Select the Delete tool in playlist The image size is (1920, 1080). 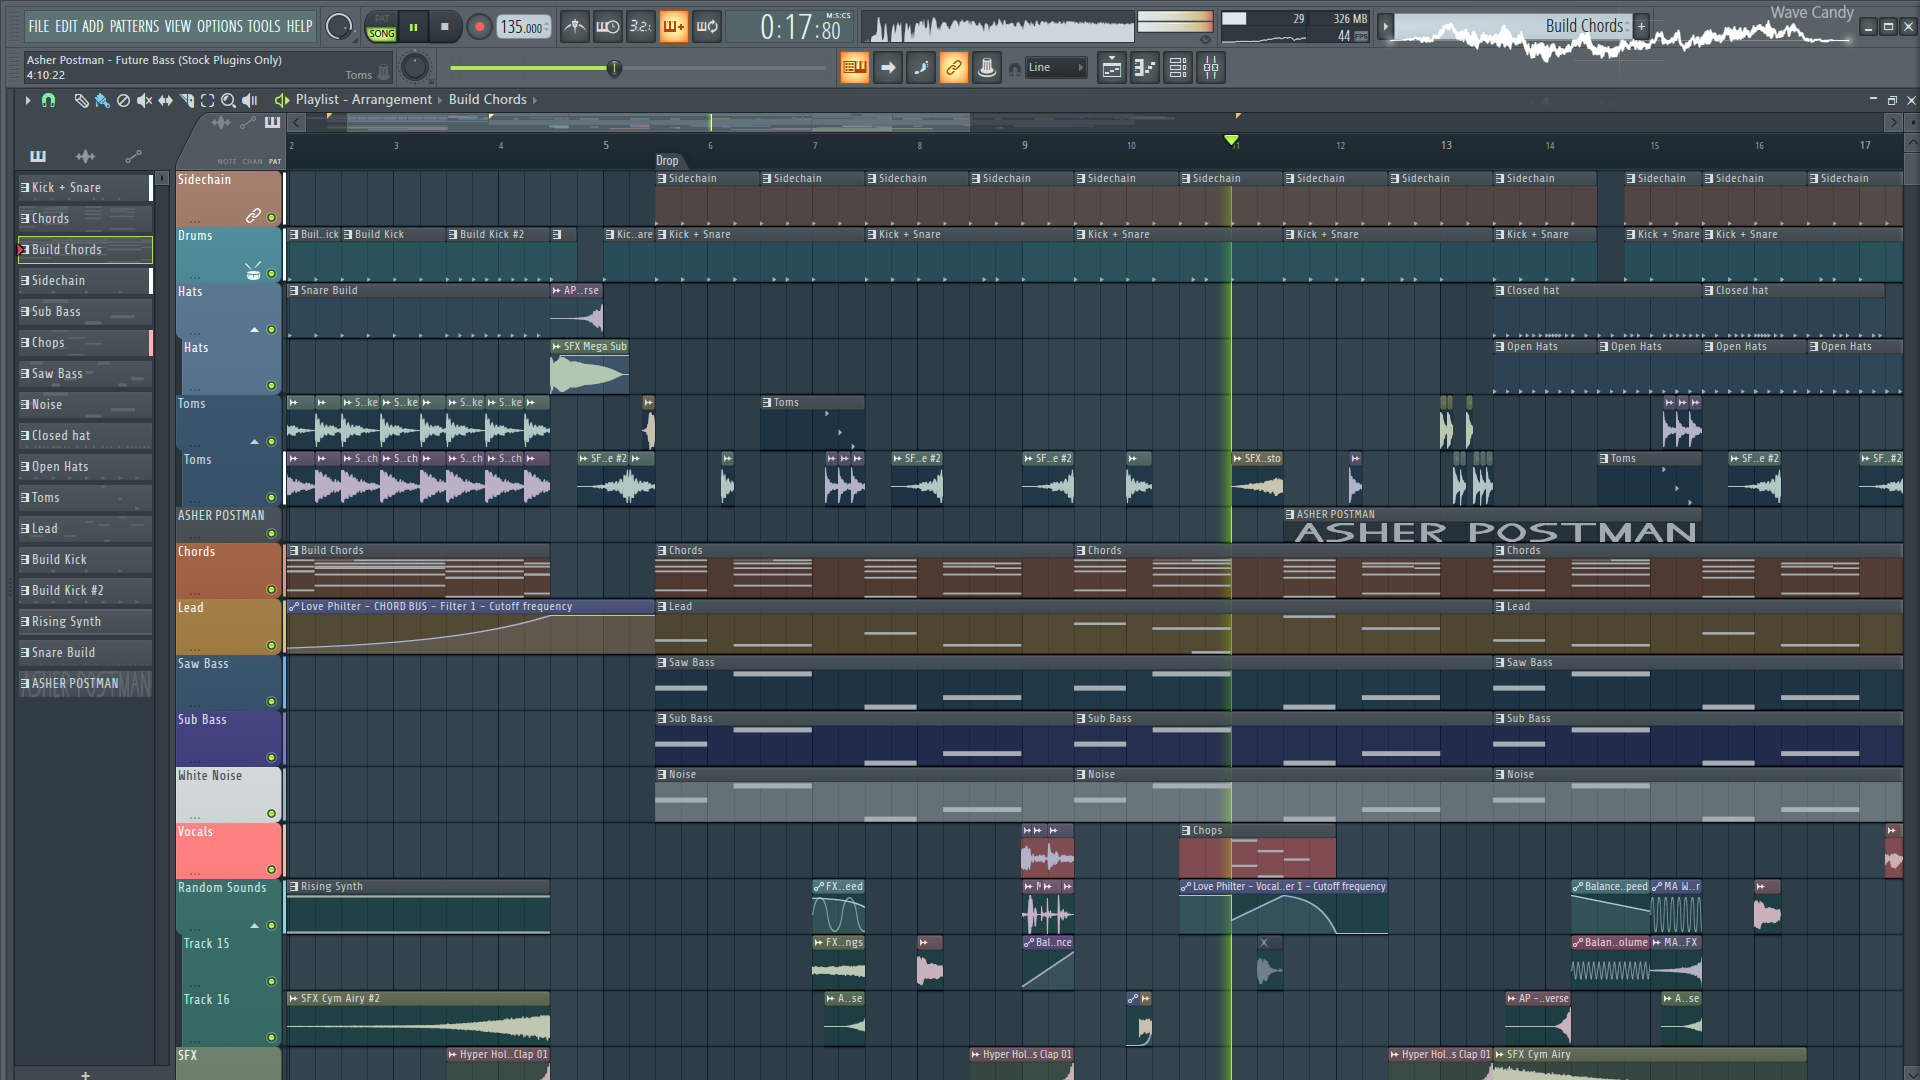coord(123,100)
